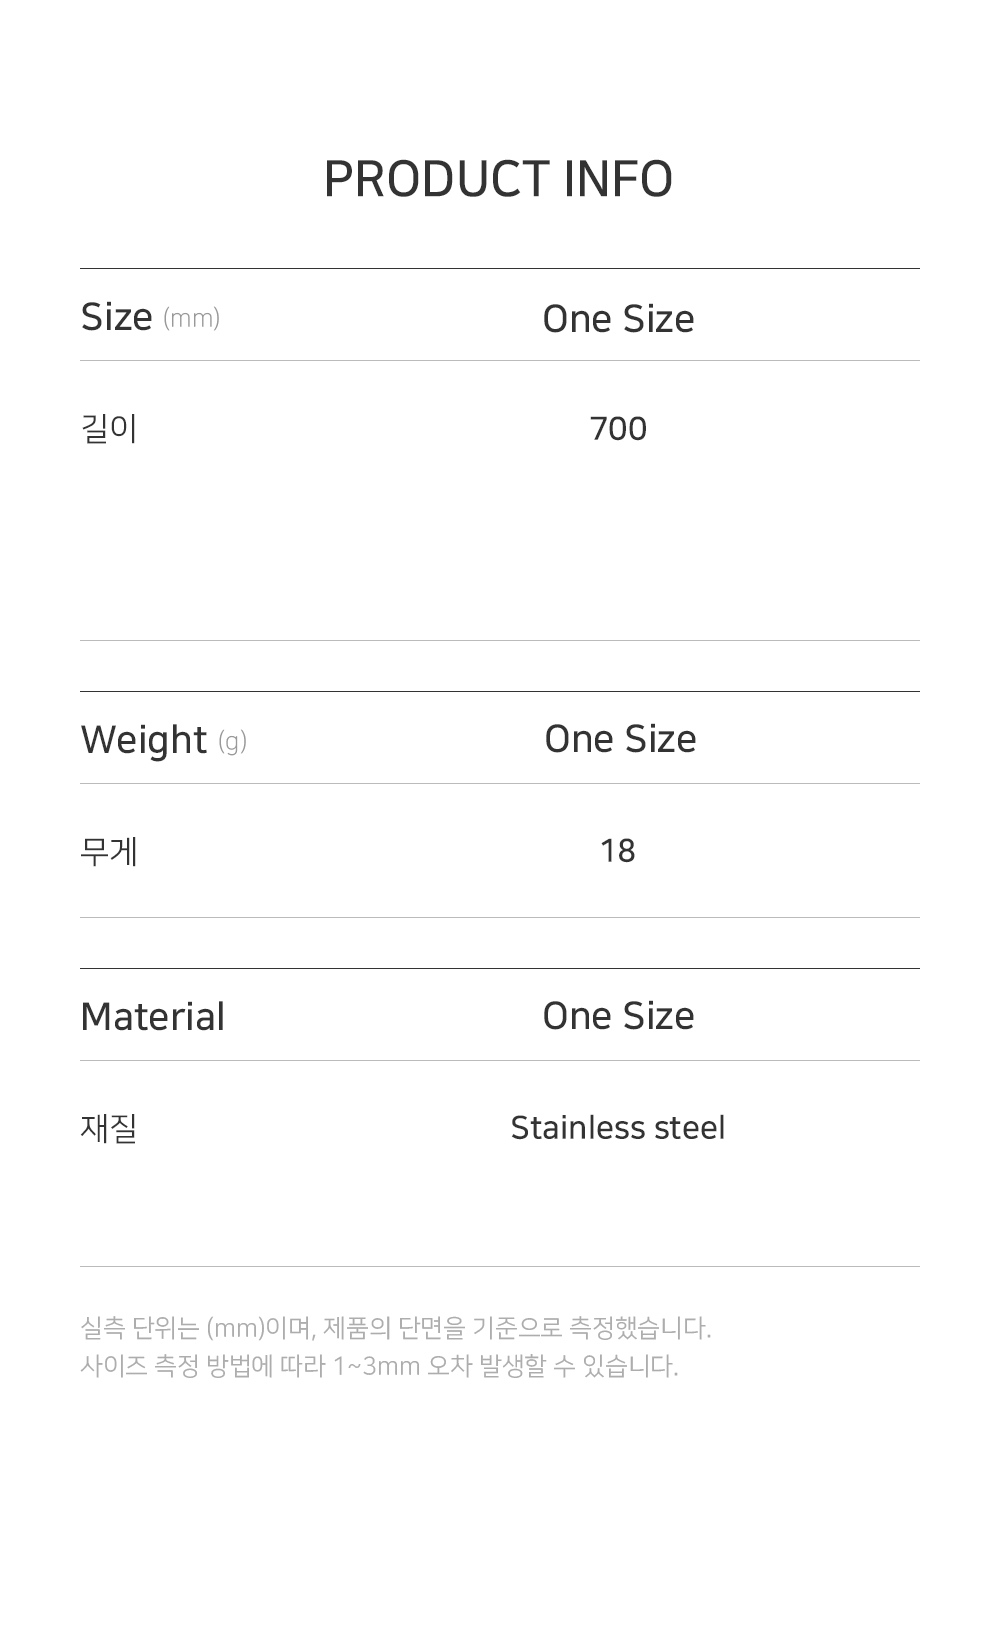
Task: Select the 길이 length row label
Action: (108, 429)
